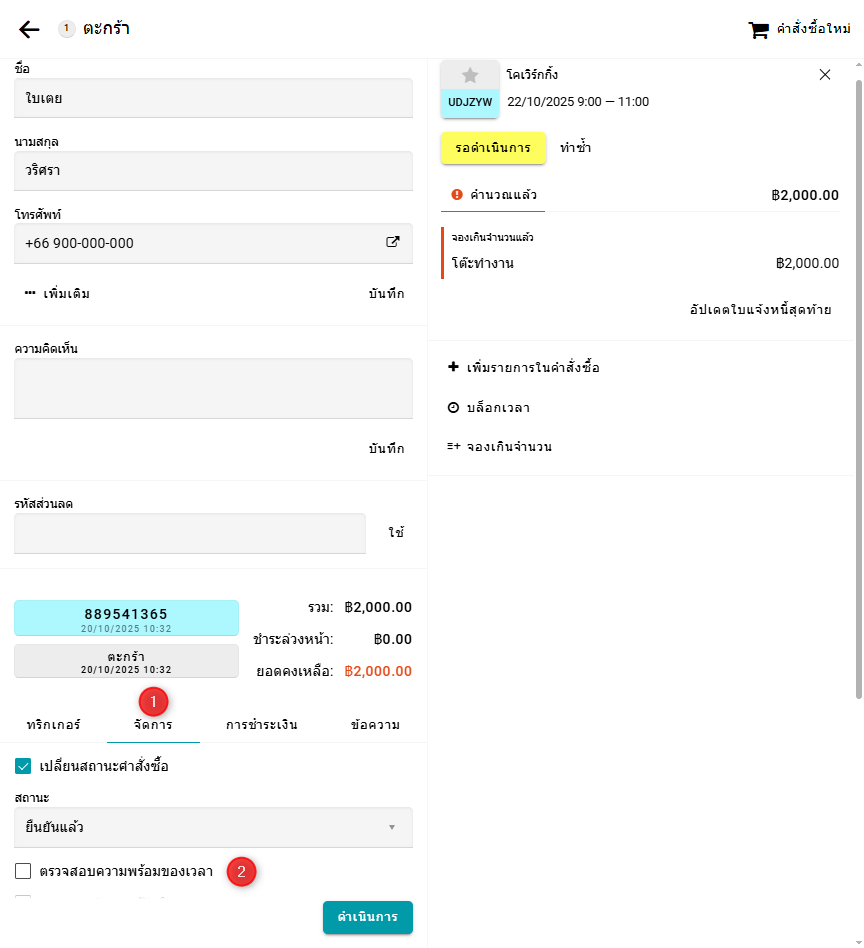Switch to the การชำระเงิน tab
864x948 pixels.
tap(261, 725)
